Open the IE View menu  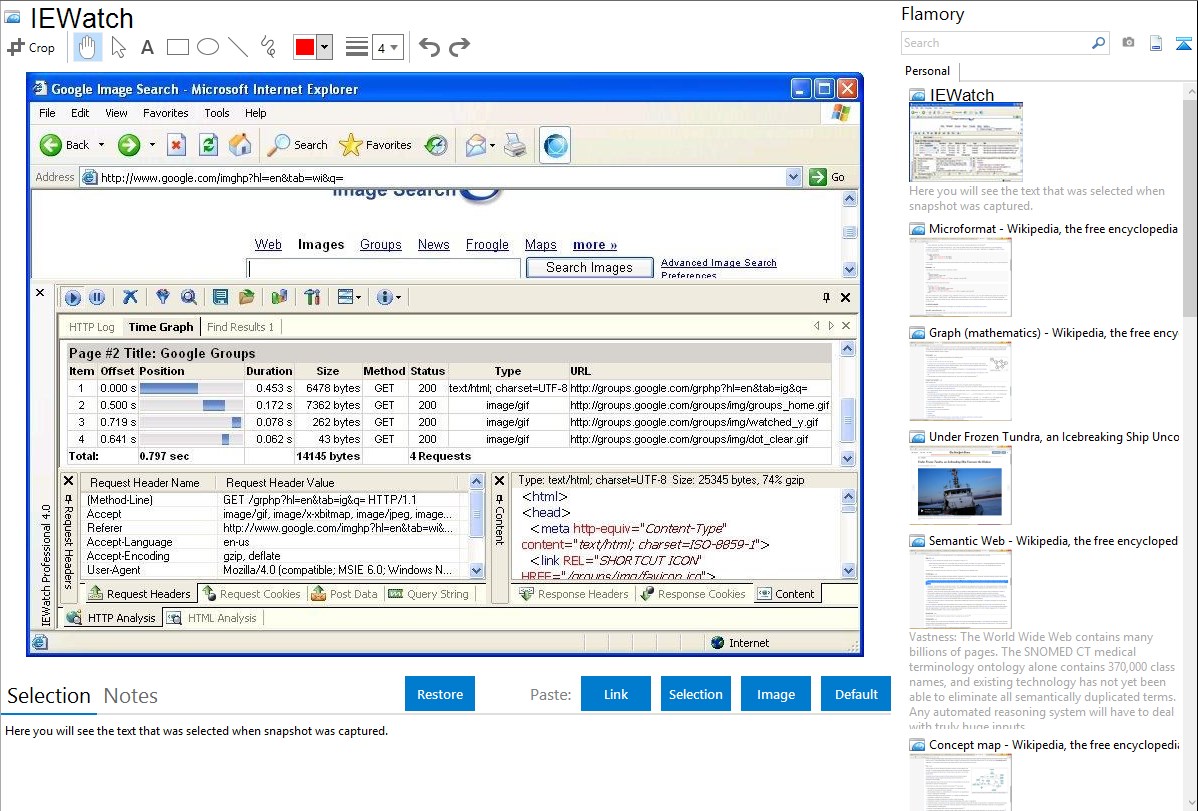(x=116, y=113)
